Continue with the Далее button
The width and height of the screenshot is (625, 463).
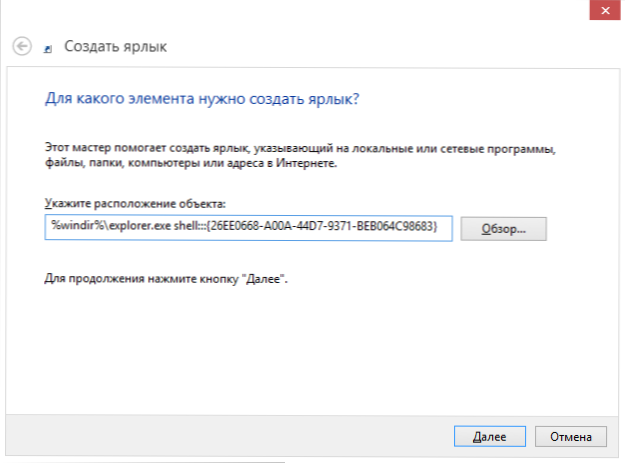489,437
